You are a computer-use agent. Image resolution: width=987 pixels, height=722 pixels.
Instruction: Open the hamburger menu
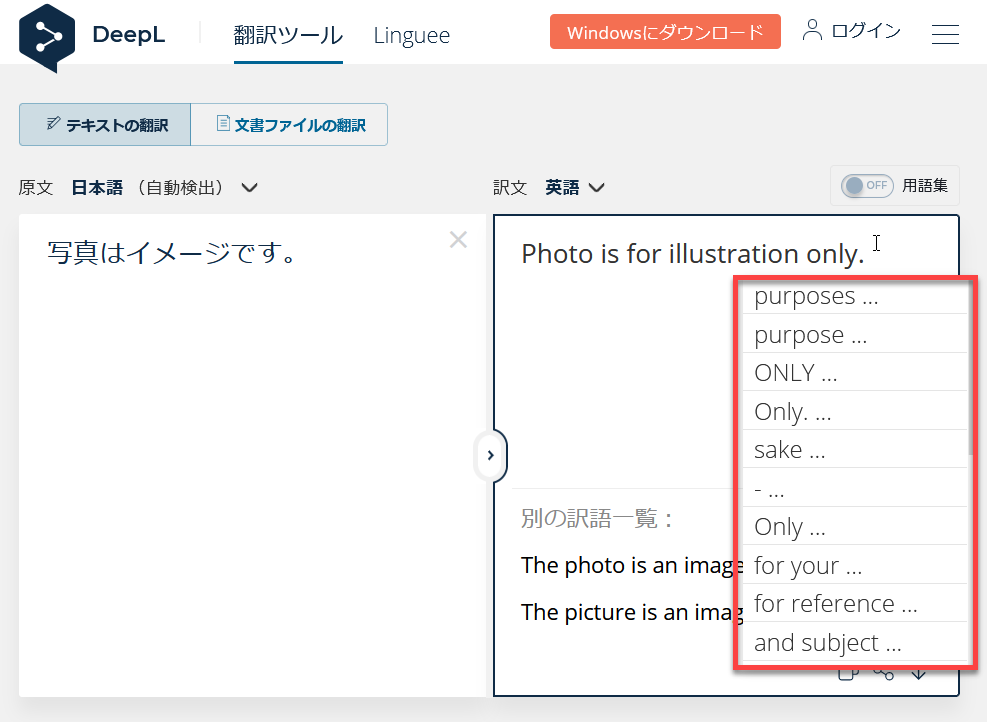945,34
